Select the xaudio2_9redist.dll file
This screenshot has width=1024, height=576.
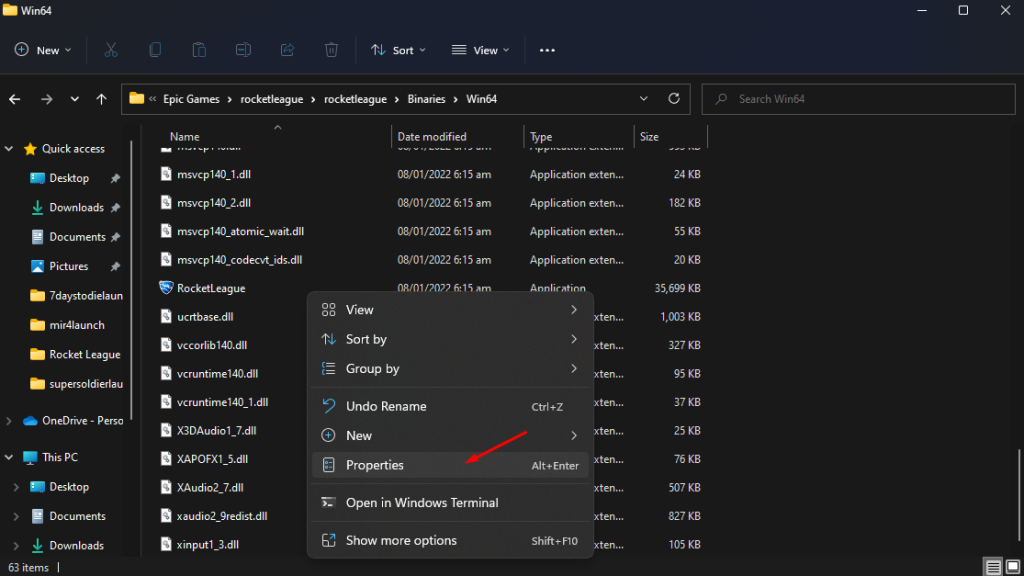click(222, 516)
